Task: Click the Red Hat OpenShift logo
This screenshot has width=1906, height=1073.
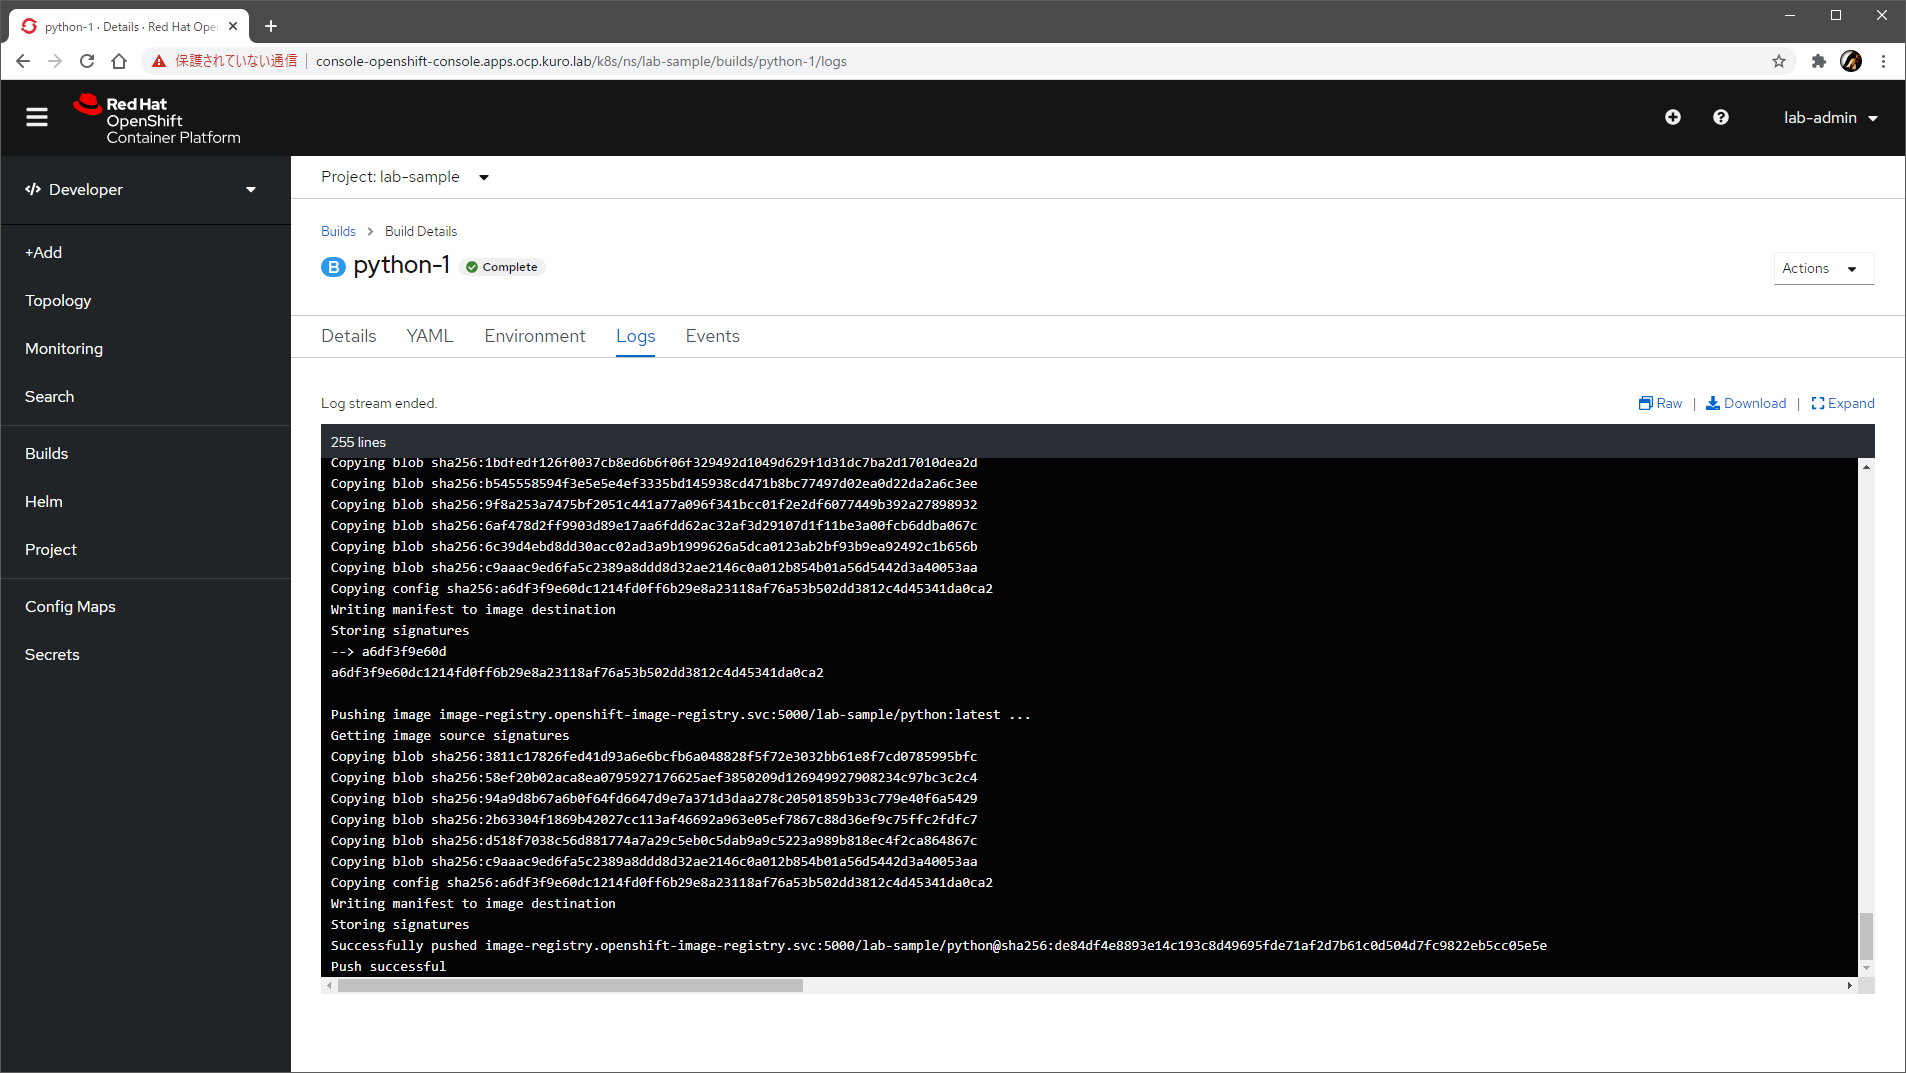Action: pyautogui.click(x=157, y=120)
